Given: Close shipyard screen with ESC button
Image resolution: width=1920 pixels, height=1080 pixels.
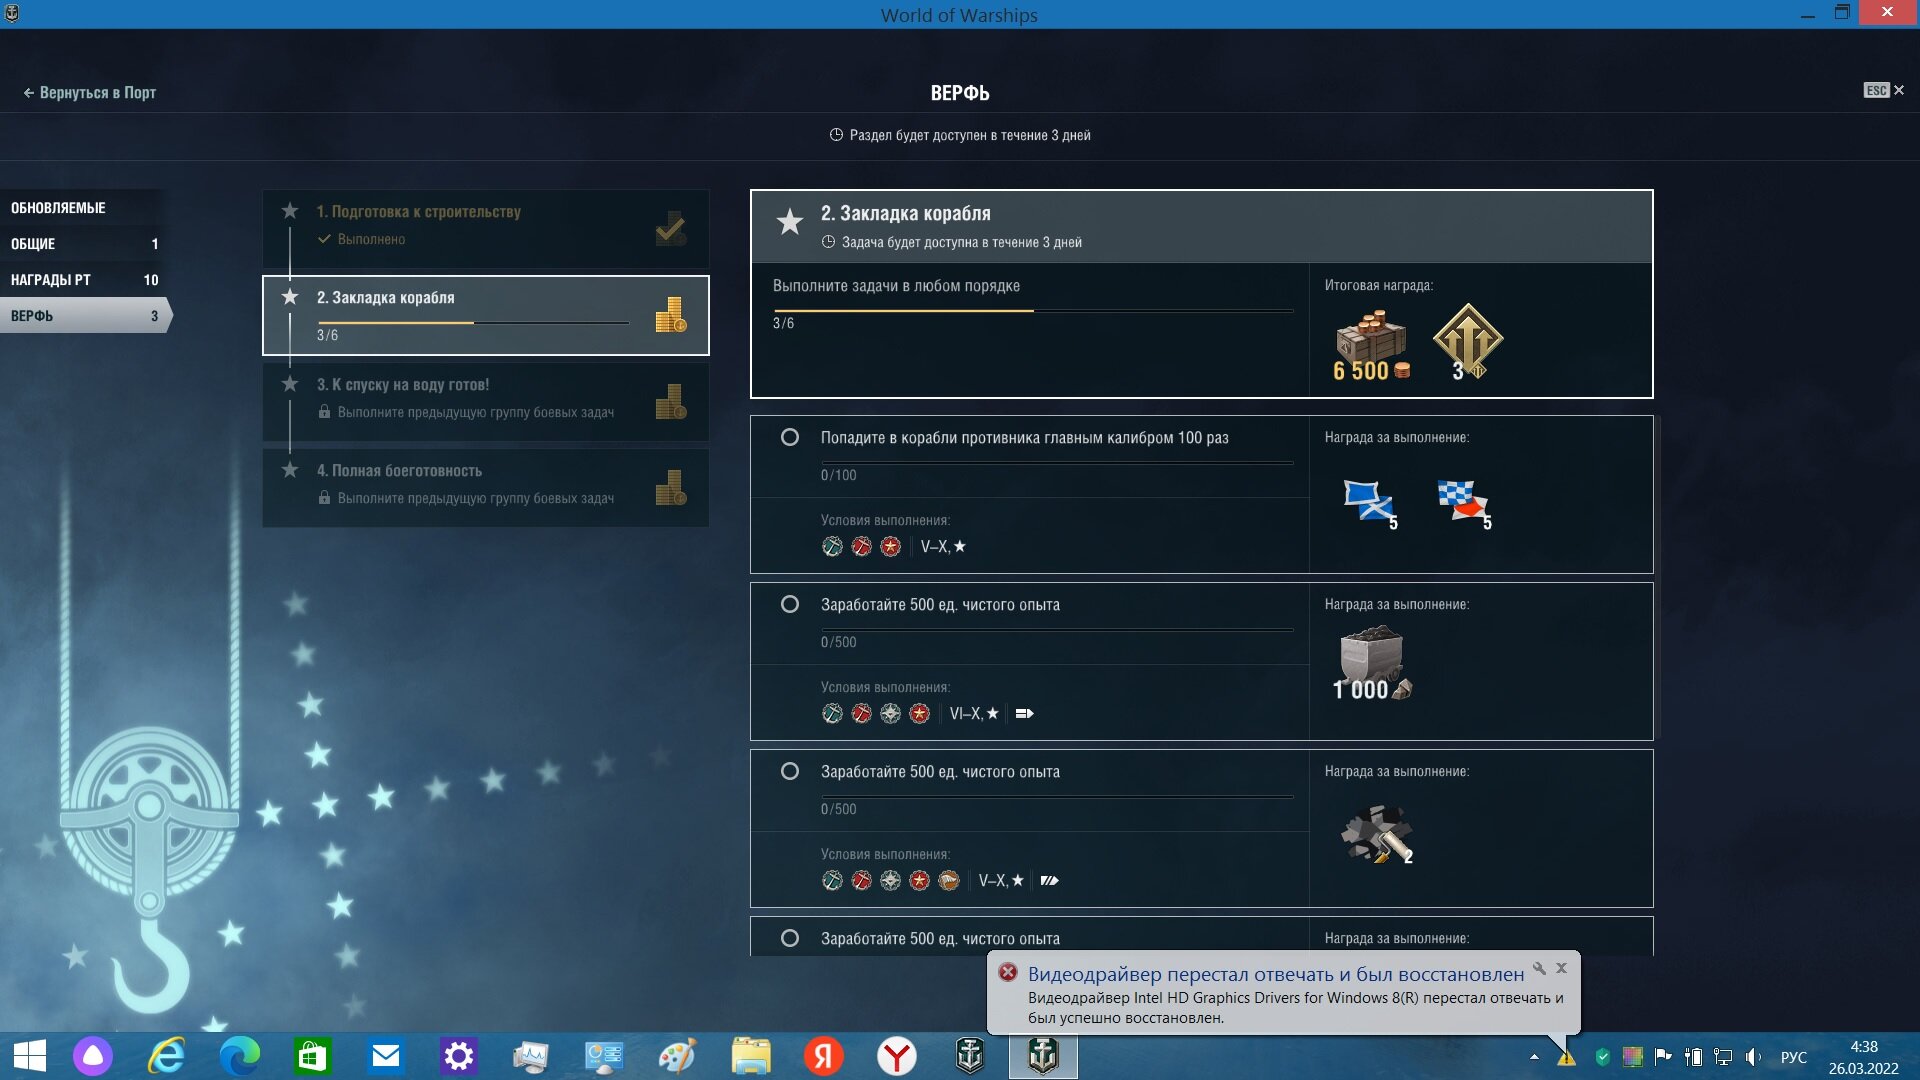Looking at the screenshot, I should pyautogui.click(x=1884, y=91).
